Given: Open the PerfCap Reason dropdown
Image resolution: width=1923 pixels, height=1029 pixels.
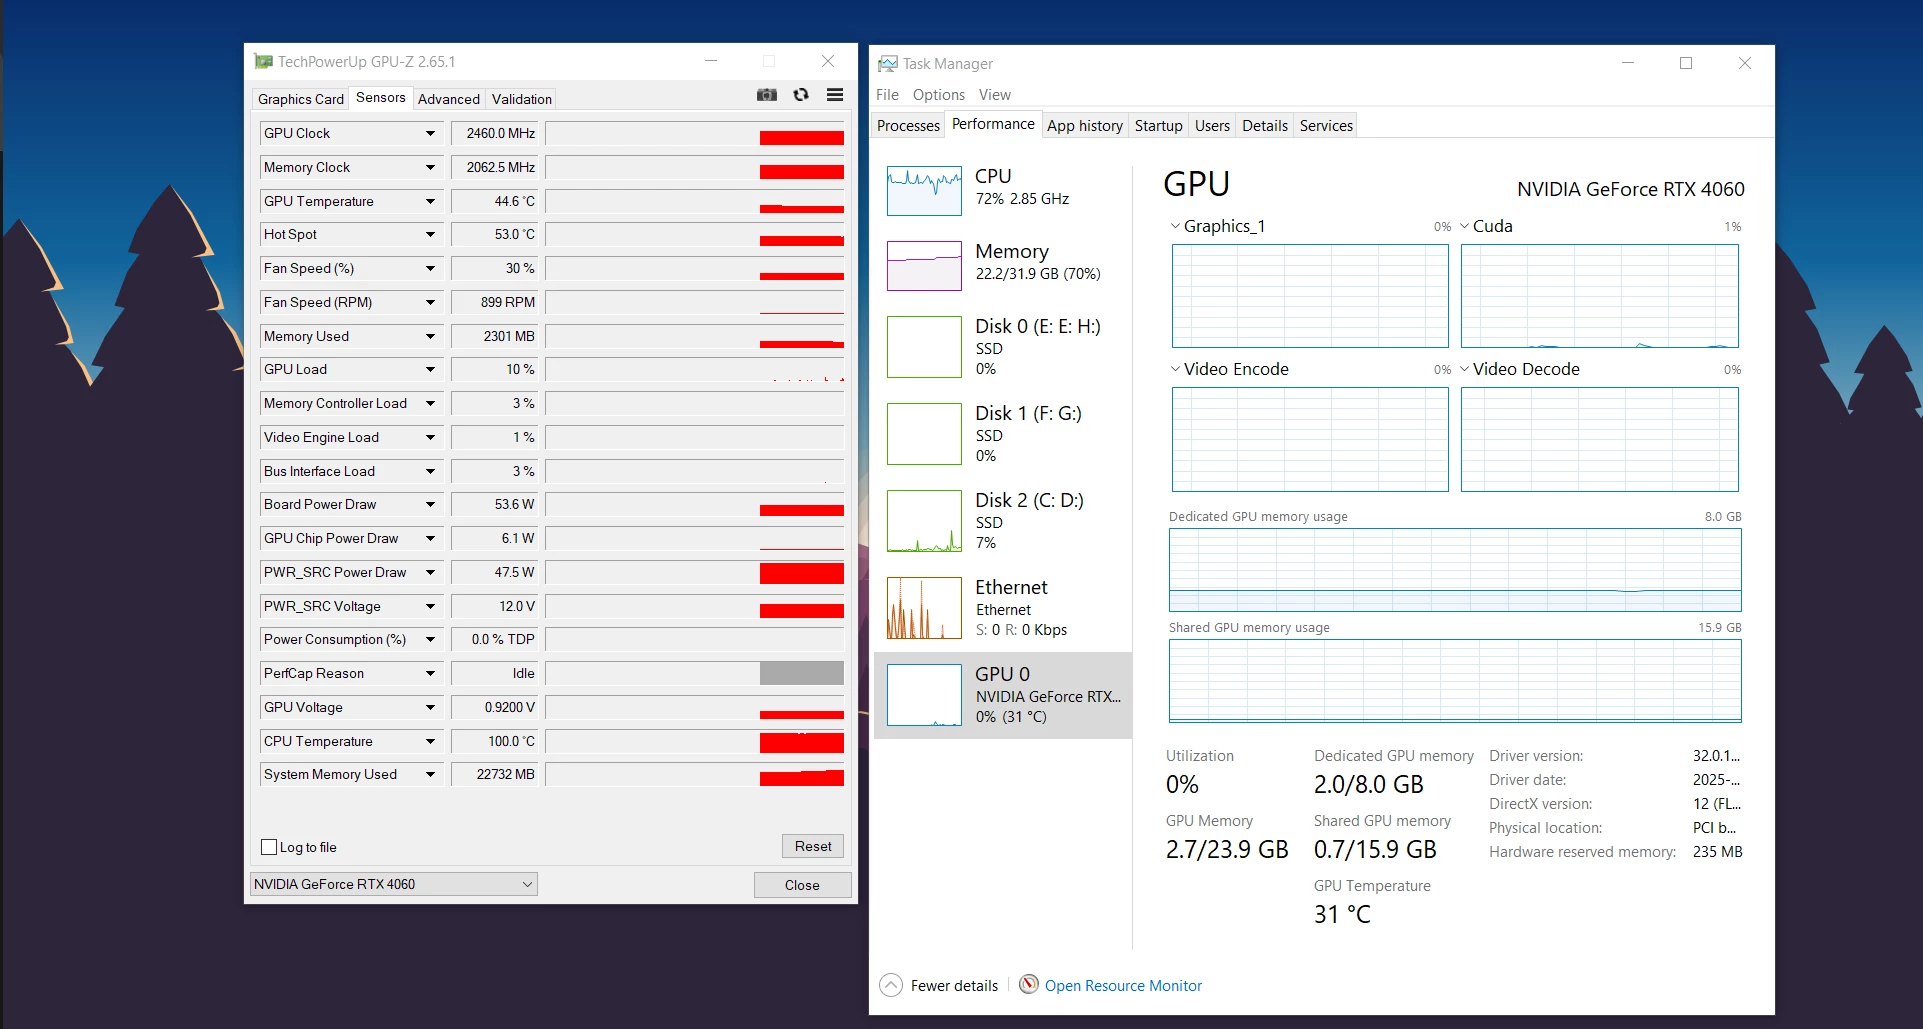Looking at the screenshot, I should [x=430, y=673].
